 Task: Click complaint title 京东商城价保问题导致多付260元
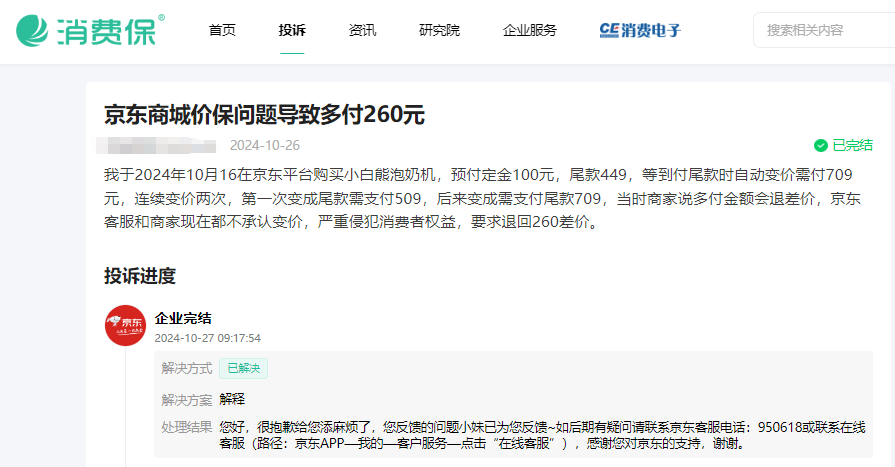264,115
